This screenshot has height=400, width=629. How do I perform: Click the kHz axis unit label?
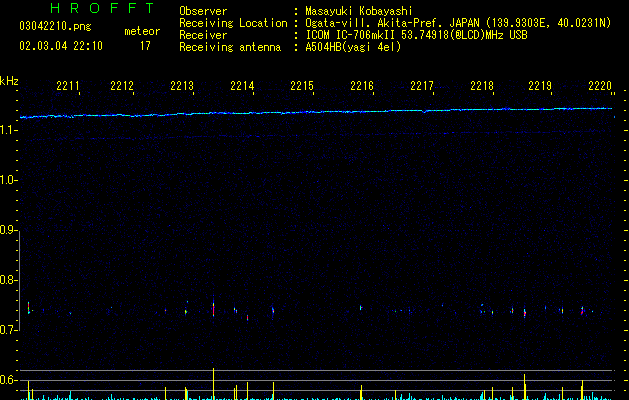coord(9,81)
